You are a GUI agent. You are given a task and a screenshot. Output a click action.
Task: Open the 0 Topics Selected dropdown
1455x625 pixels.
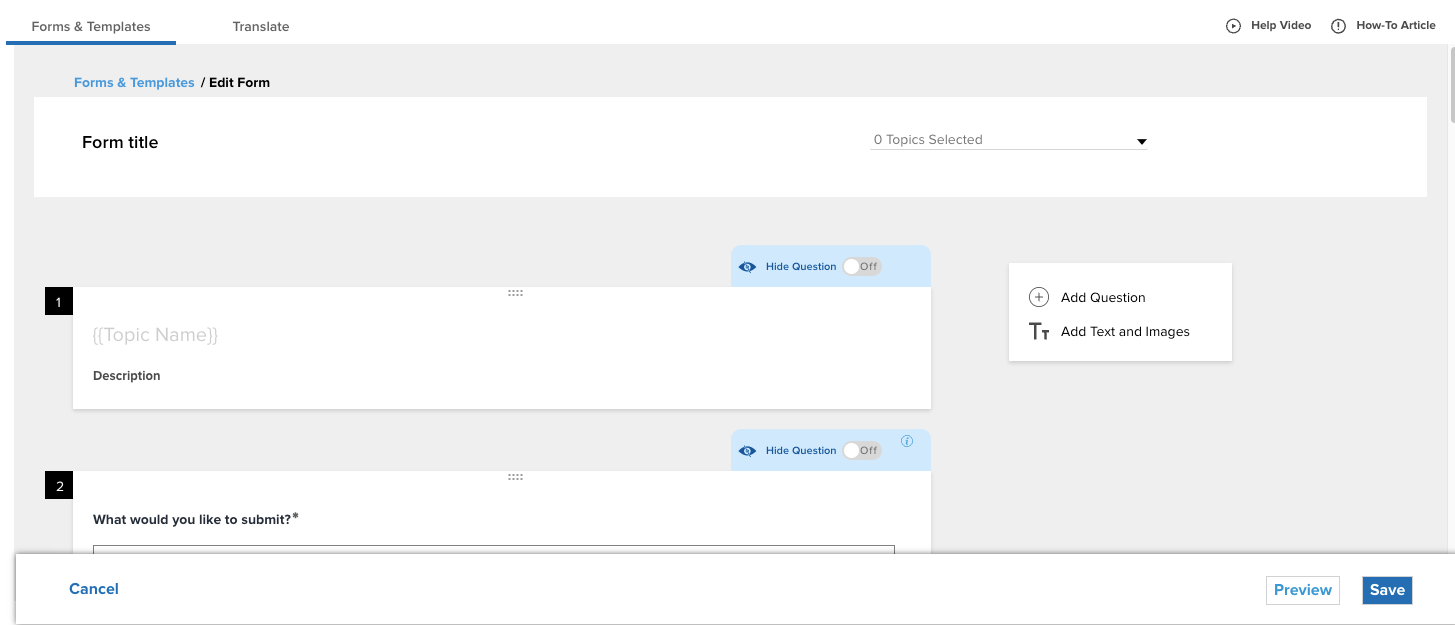pyautogui.click(x=1009, y=140)
